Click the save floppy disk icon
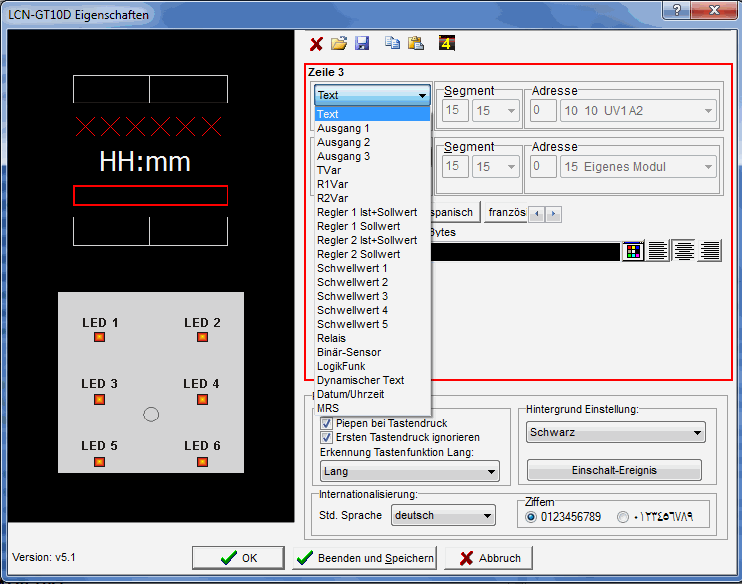Image resolution: width=742 pixels, height=584 pixels. click(x=362, y=44)
